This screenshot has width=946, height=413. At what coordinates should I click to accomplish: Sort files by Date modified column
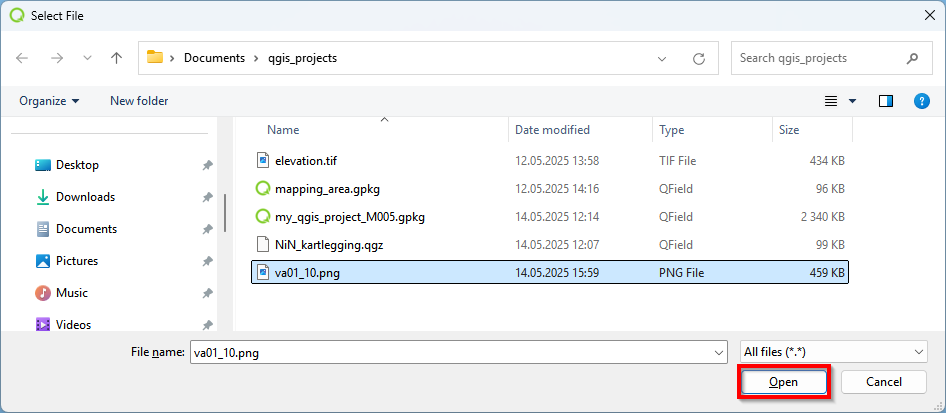click(552, 130)
